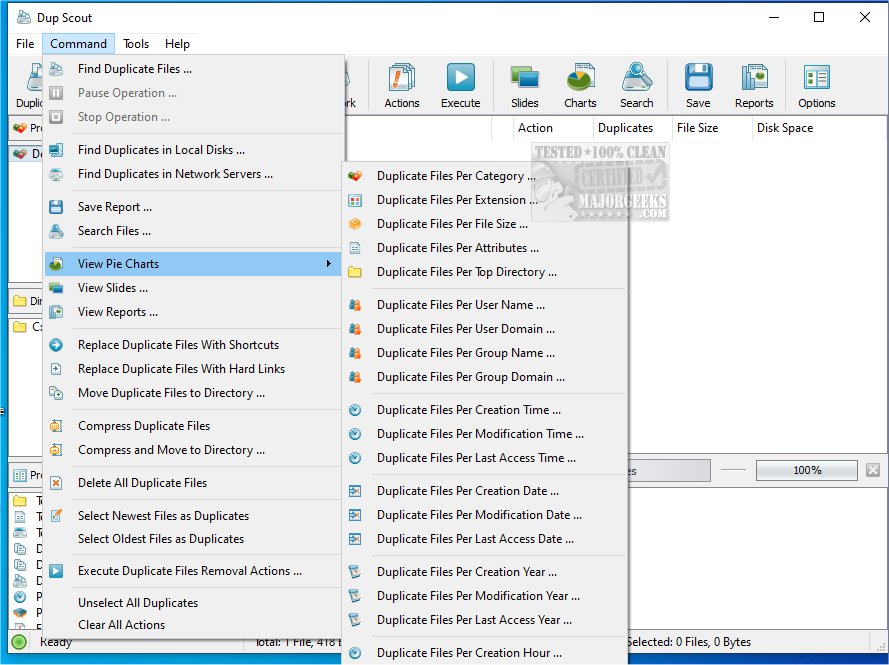889x665 pixels.
Task: Click the Select Newest Files icon
Action: (56, 515)
